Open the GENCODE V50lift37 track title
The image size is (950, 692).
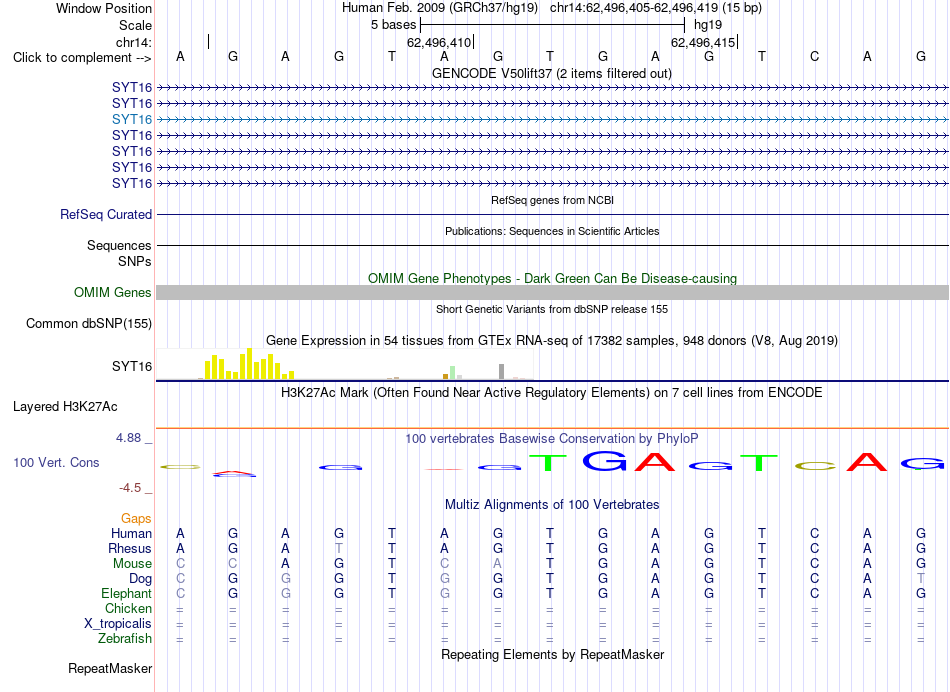[551, 74]
